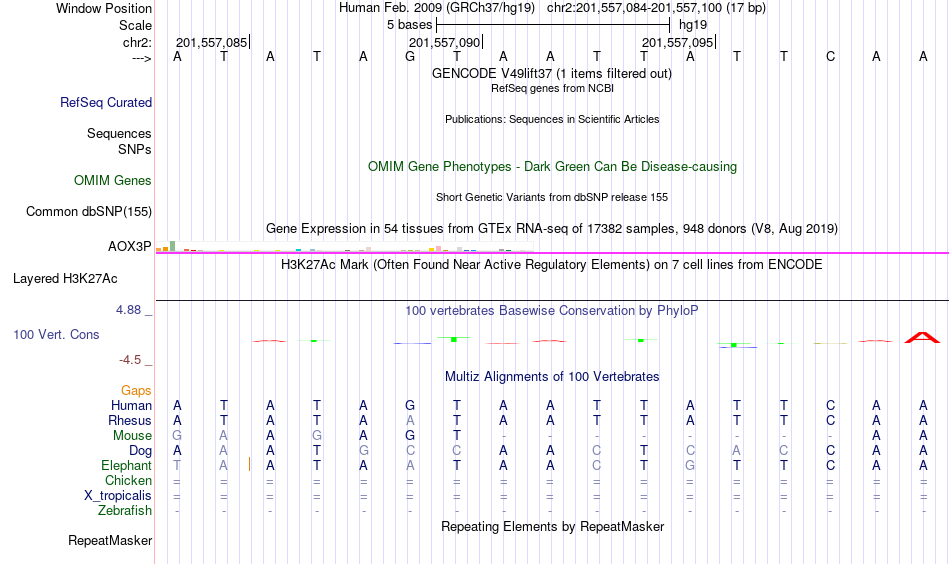950x564 pixels.
Task: Click the RefSeq genes from NCBI title
Action: point(553,88)
